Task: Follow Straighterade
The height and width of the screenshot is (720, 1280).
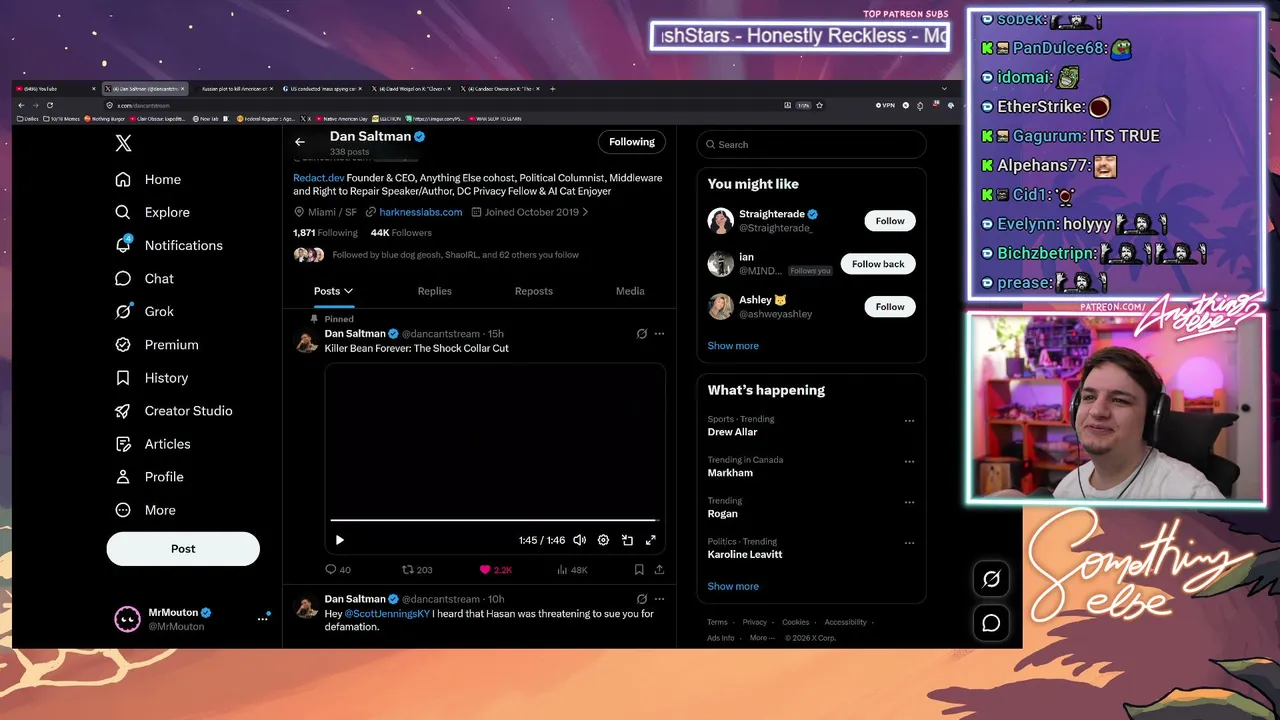Action: click(890, 221)
